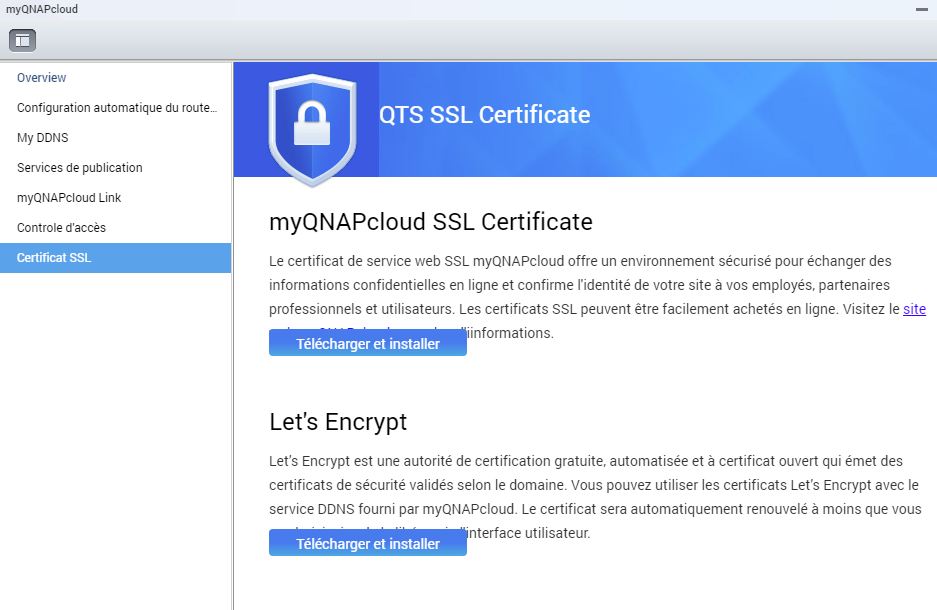Follow the 'site' hyperlink in the description
The image size is (937, 610).
pyautogui.click(x=914, y=309)
